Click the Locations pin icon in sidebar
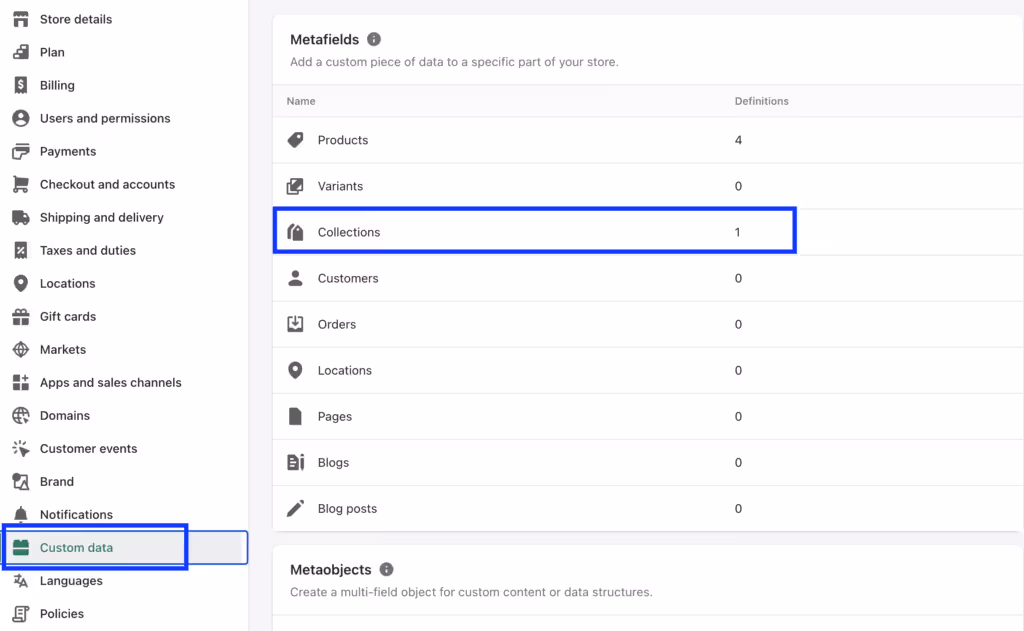Screen dimensions: 1024x631 click(x=21, y=283)
